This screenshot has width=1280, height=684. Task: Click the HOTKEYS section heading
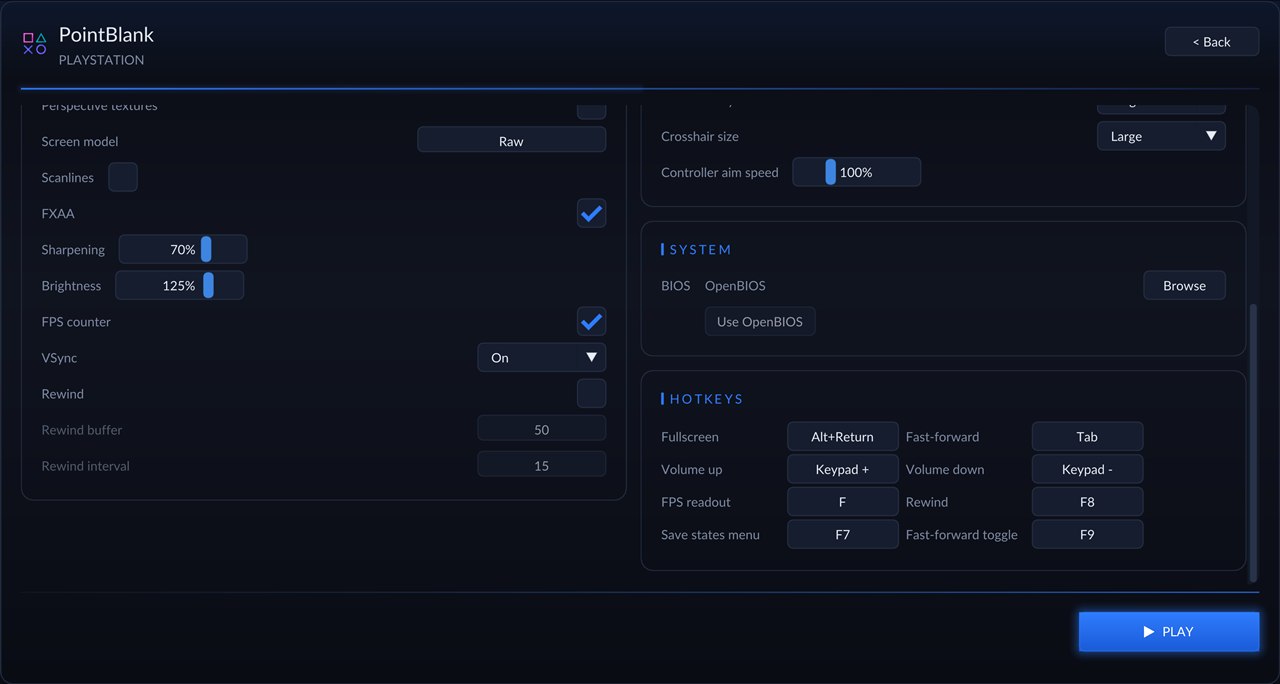point(706,398)
